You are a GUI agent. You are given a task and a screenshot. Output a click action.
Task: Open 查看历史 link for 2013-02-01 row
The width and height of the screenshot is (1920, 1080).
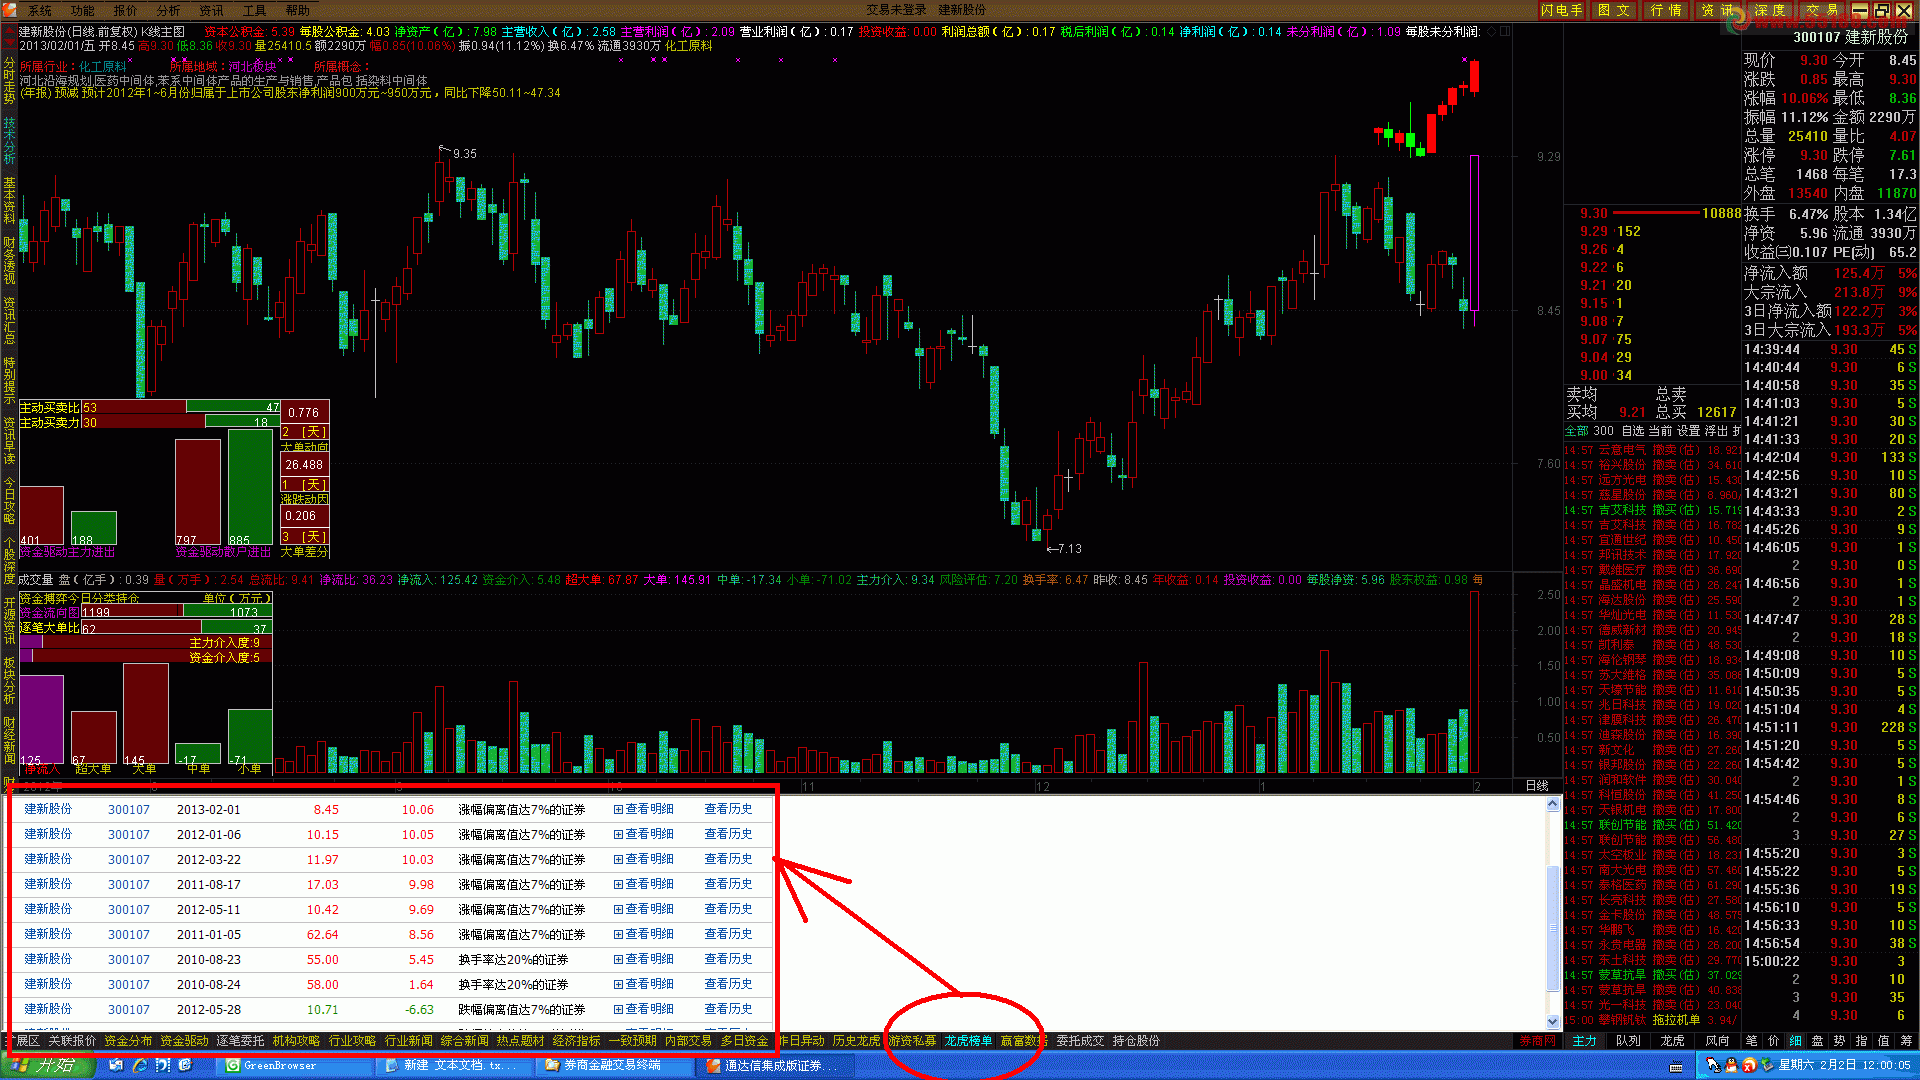pyautogui.click(x=728, y=809)
